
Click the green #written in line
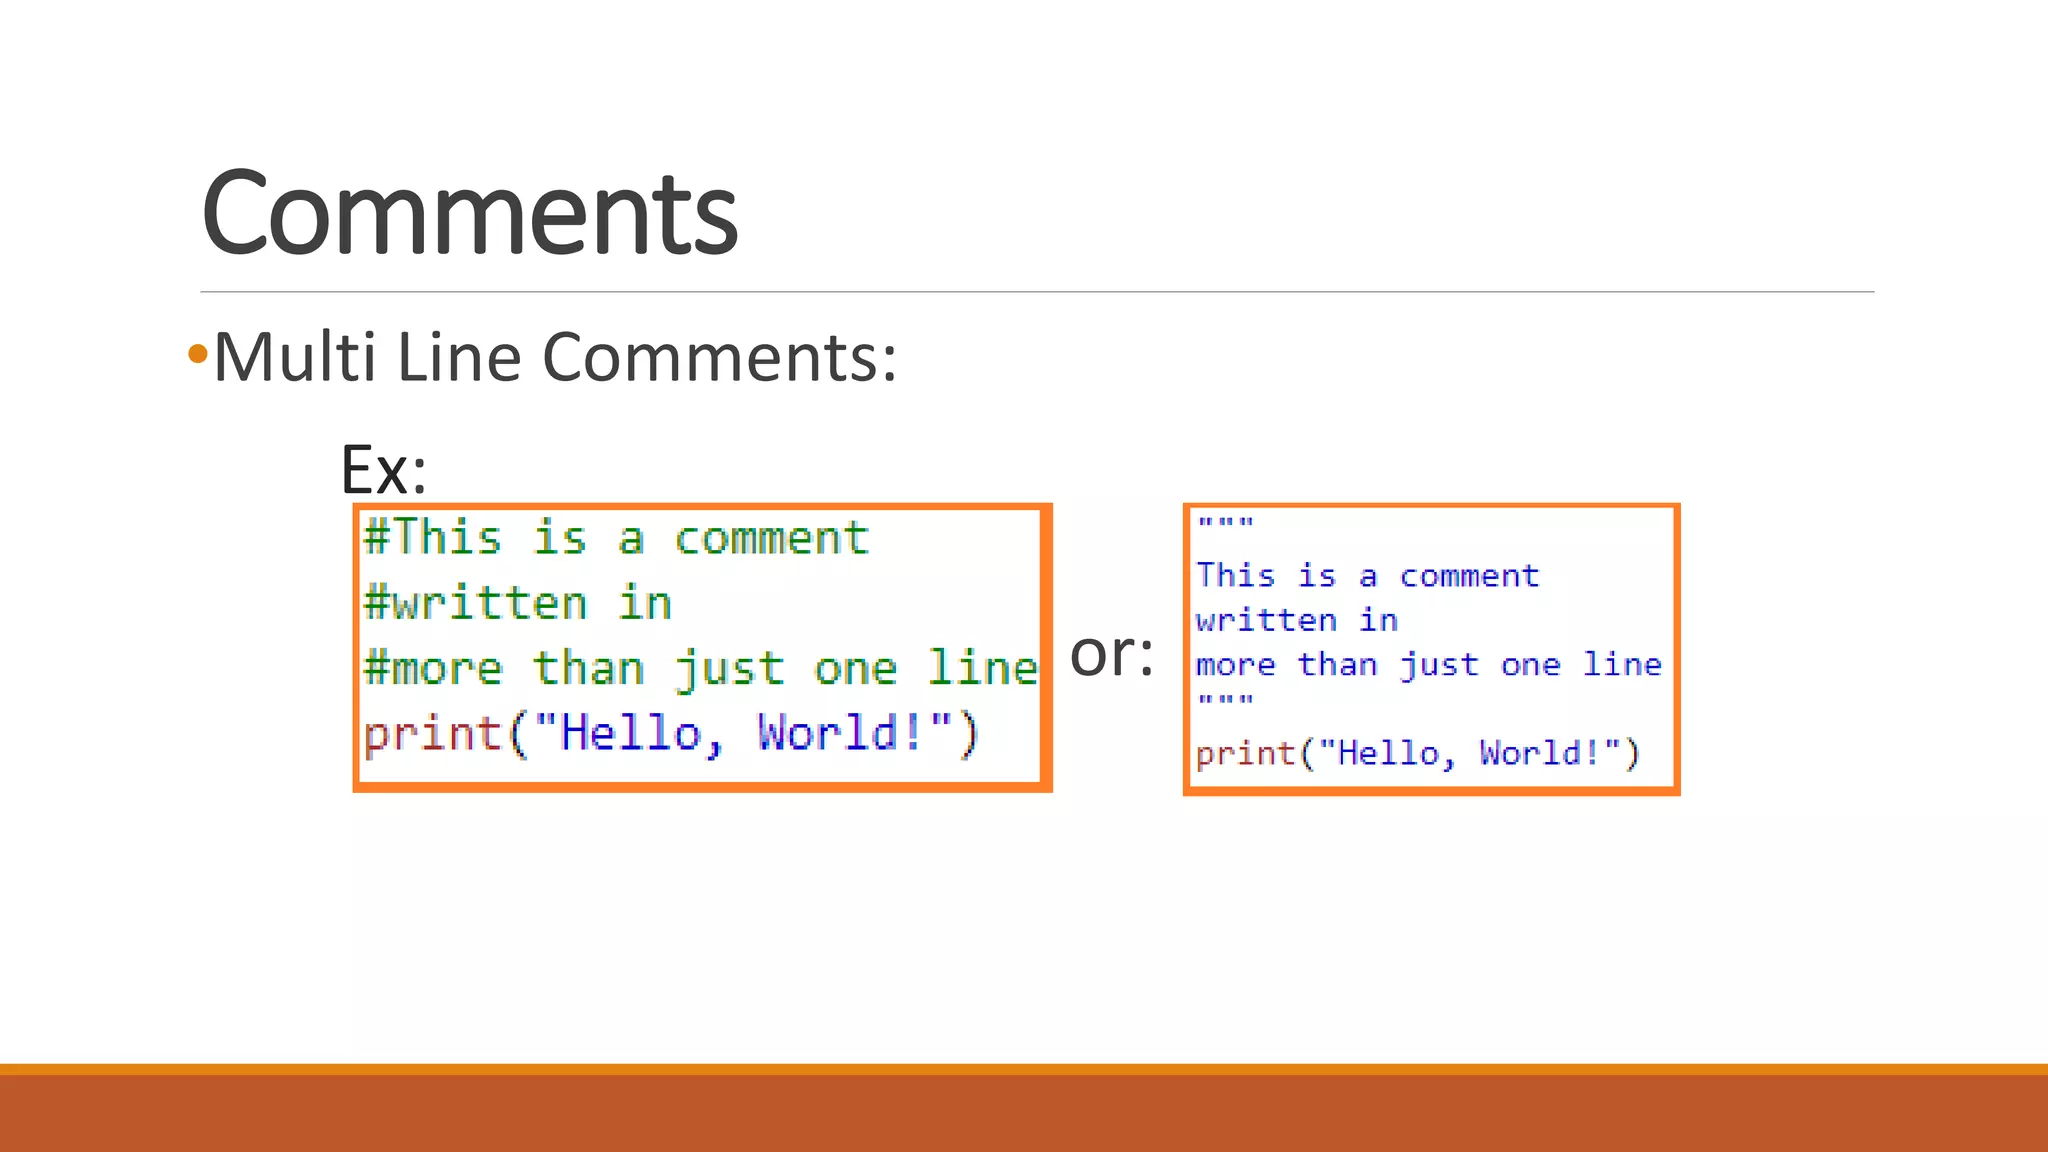point(517,603)
